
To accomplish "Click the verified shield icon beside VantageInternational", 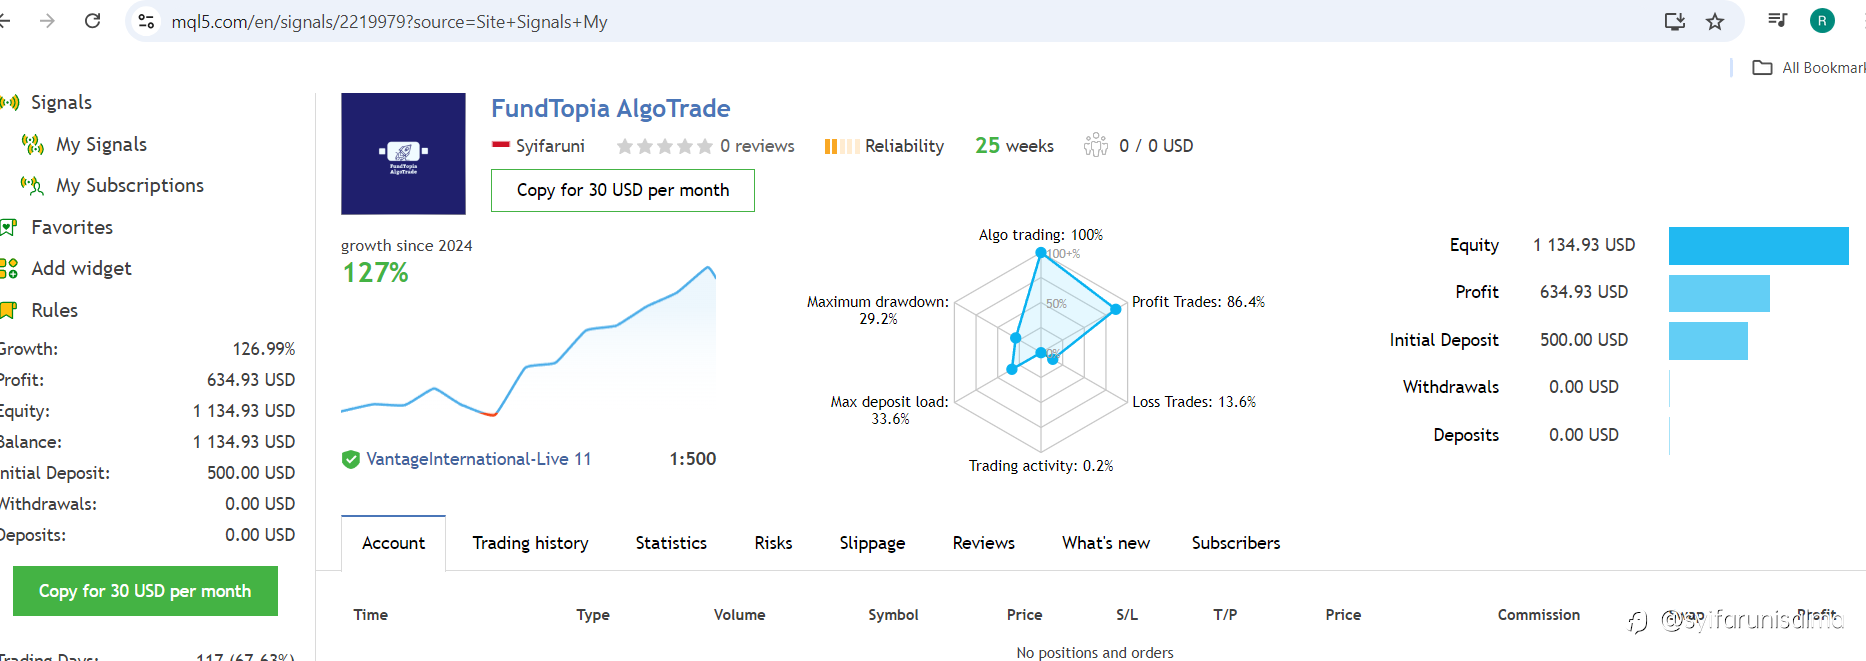I will (x=351, y=459).
